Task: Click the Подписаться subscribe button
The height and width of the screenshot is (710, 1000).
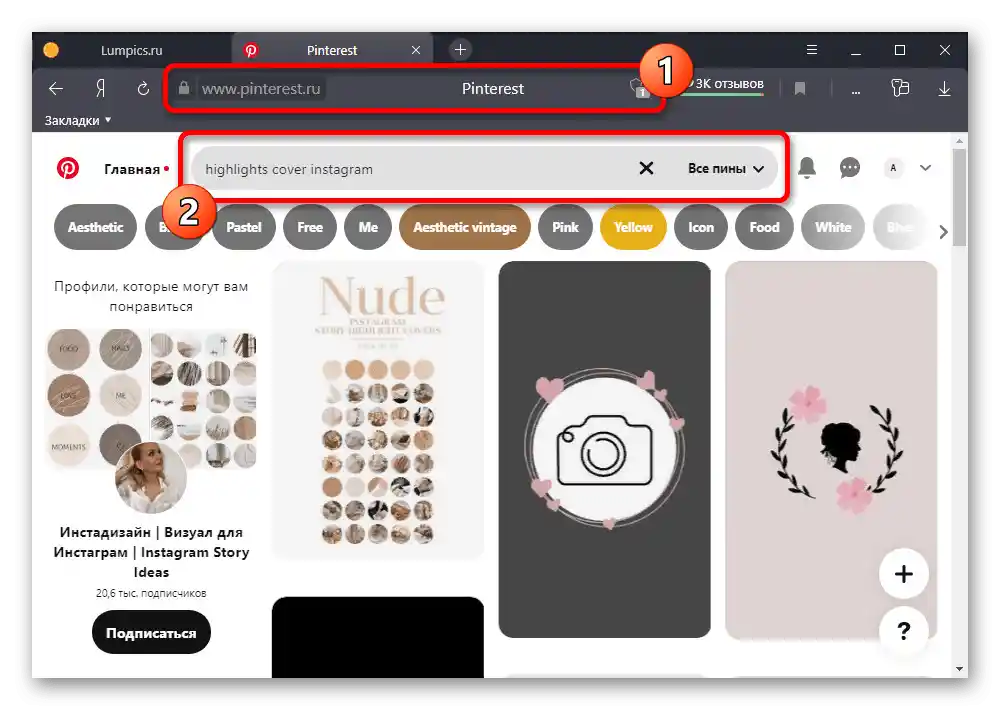Action: (x=151, y=632)
